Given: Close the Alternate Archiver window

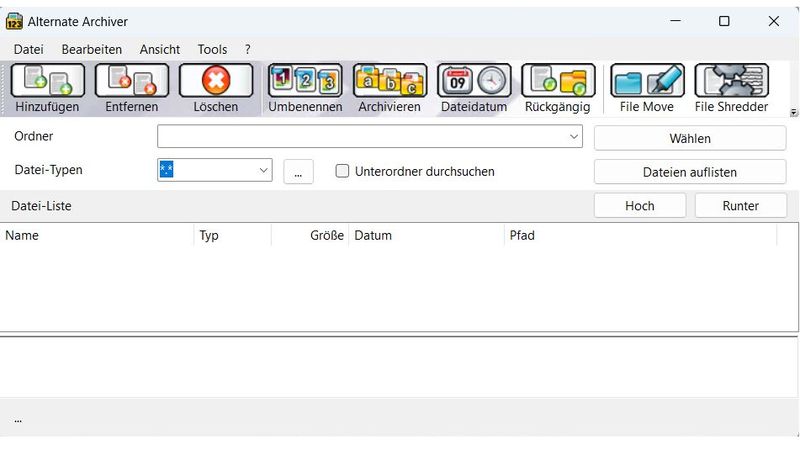Looking at the screenshot, I should tap(773, 21).
